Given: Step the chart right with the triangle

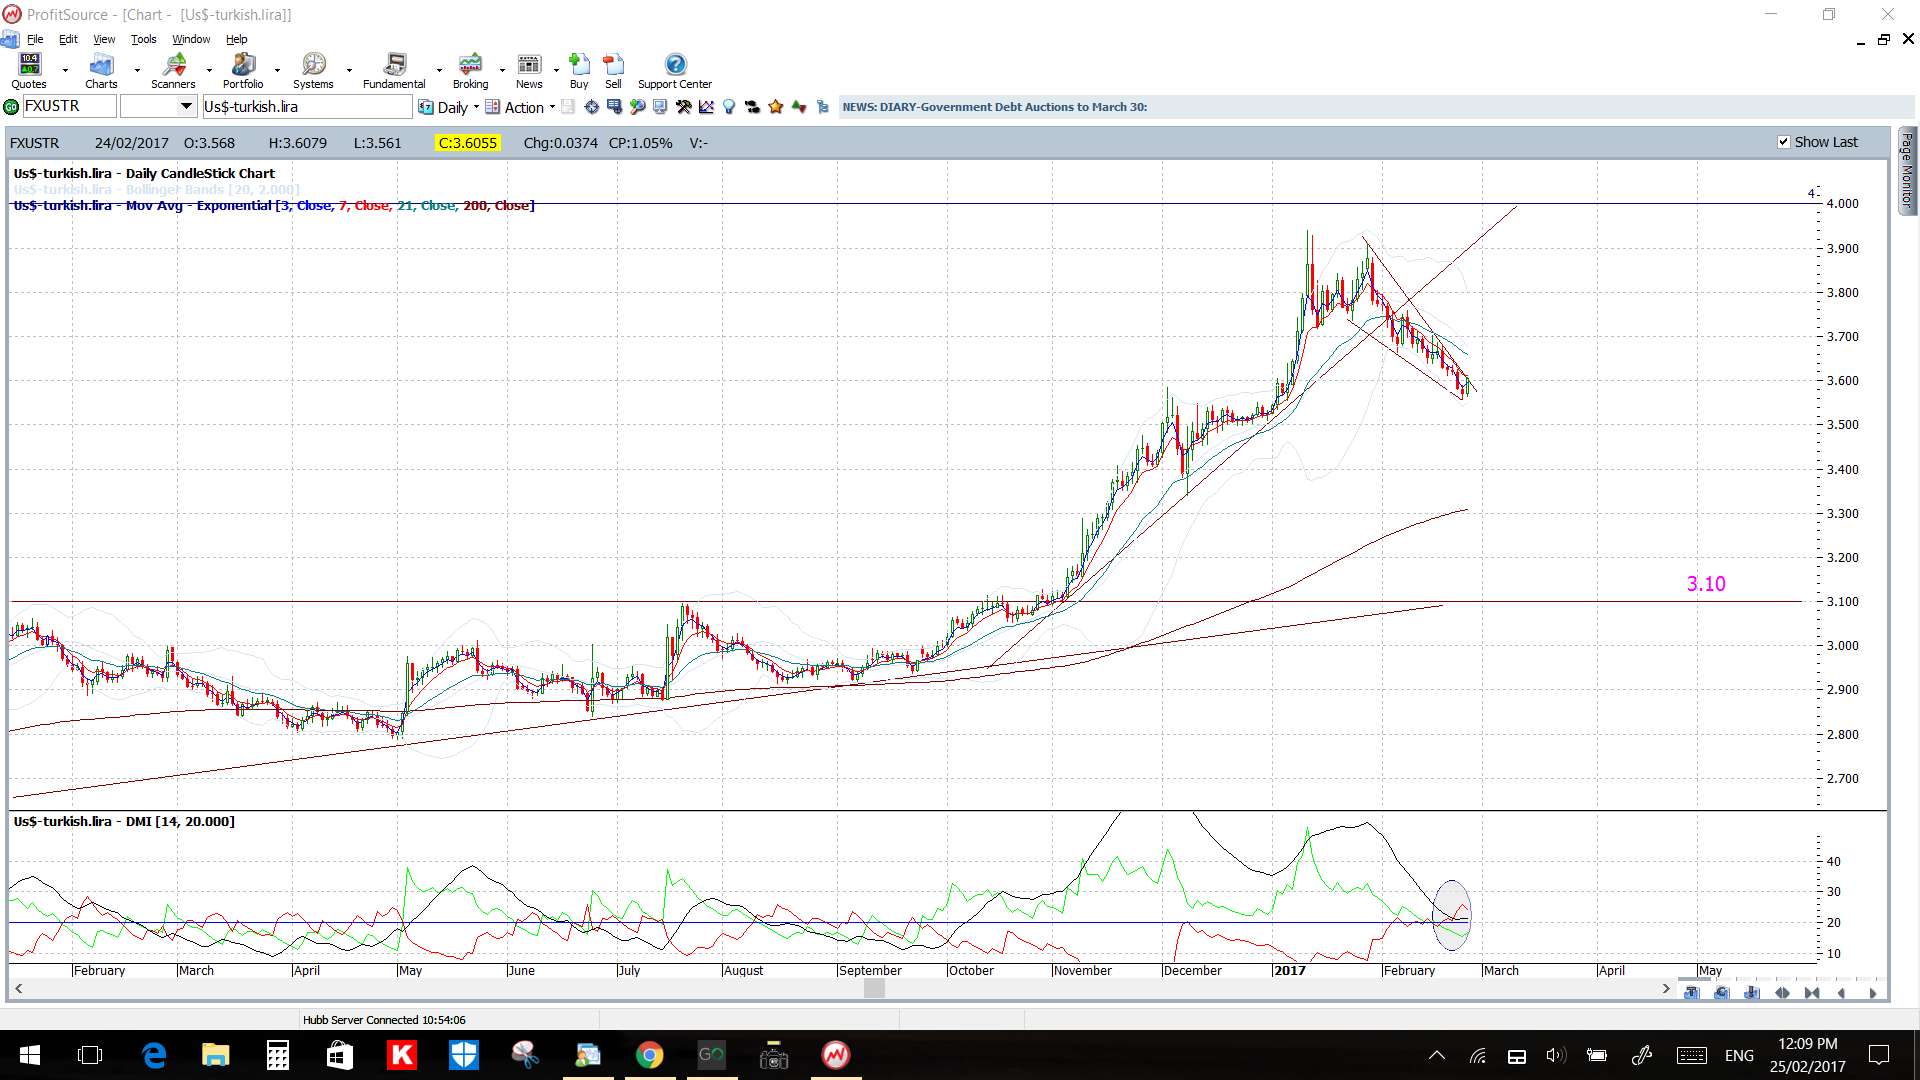Looking at the screenshot, I should tap(1873, 993).
